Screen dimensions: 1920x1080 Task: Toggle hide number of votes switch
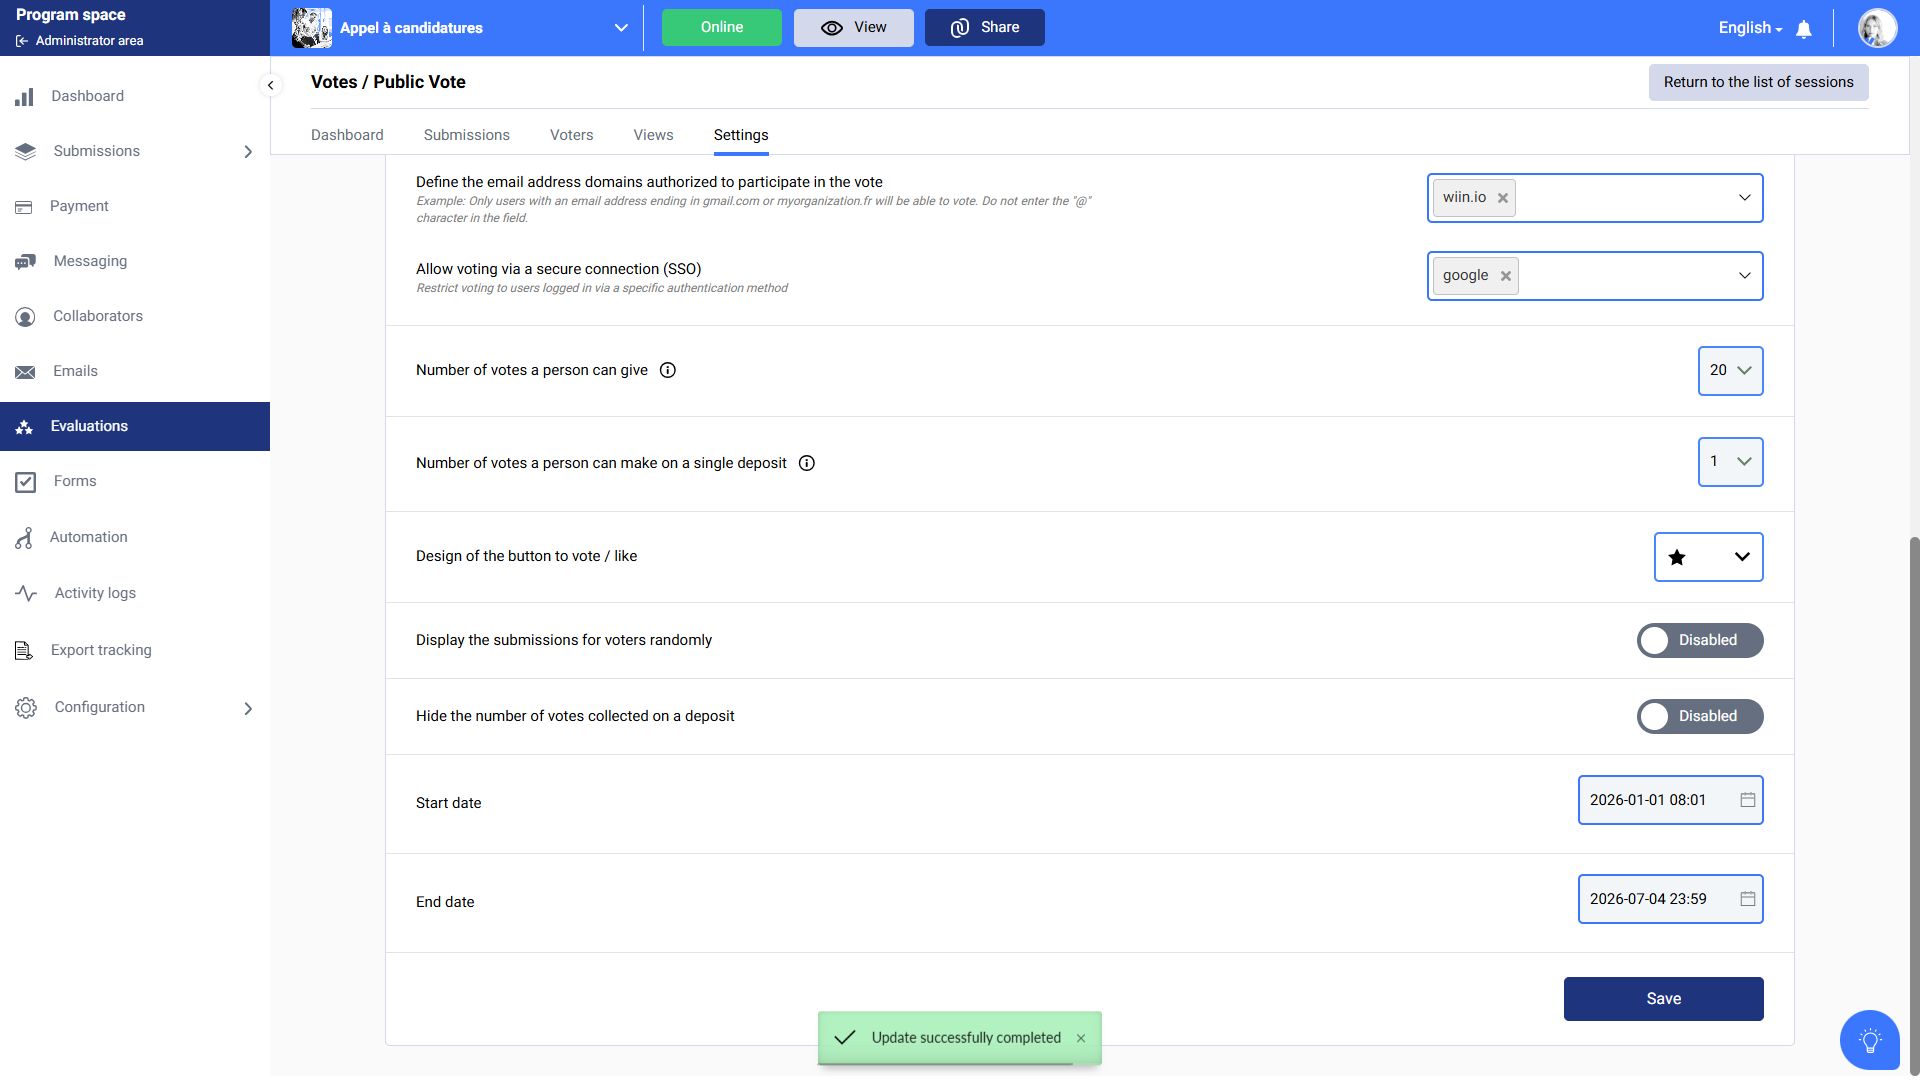pyautogui.click(x=1699, y=716)
